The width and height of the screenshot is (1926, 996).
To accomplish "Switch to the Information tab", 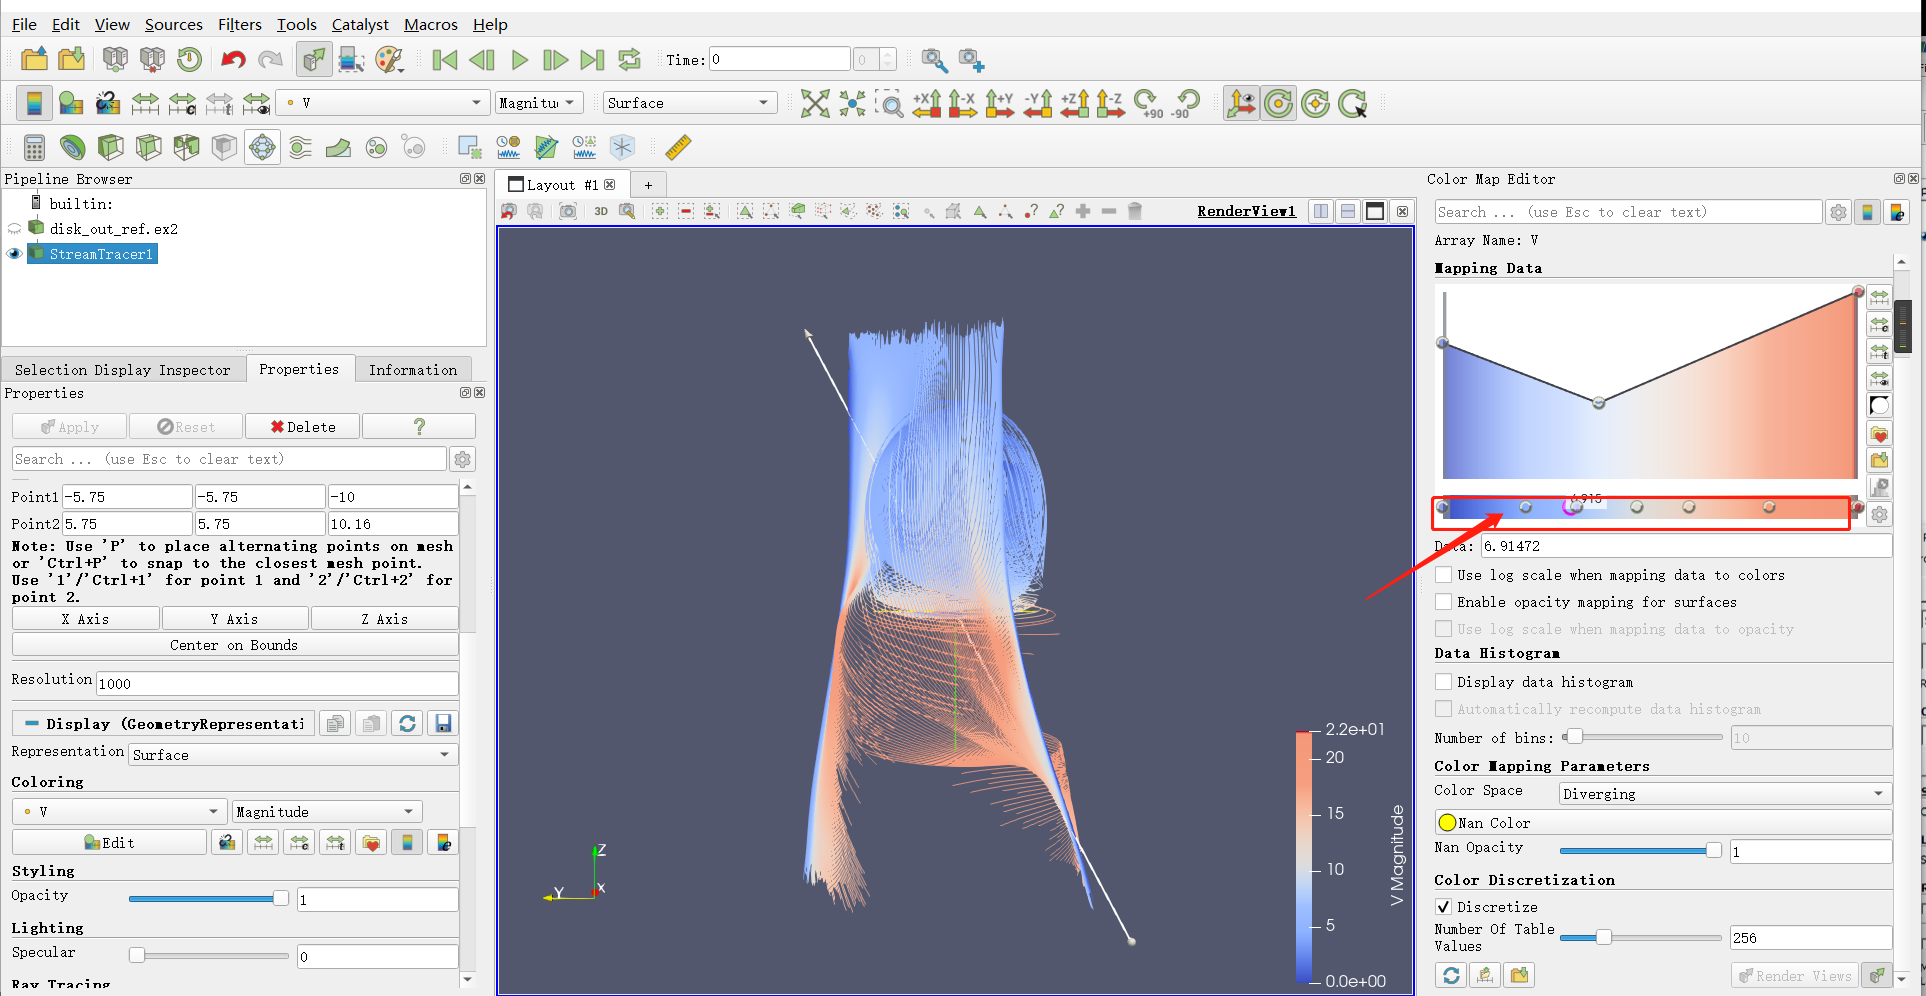I will click(413, 369).
